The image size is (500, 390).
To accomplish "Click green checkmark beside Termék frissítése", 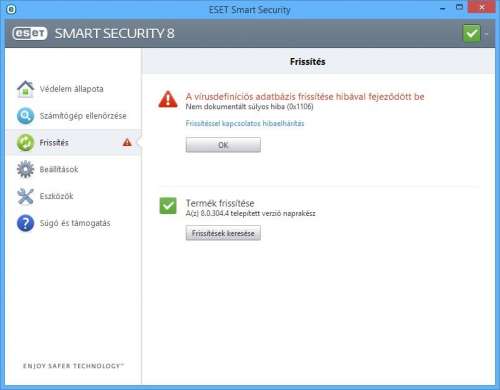I will pos(168,206).
